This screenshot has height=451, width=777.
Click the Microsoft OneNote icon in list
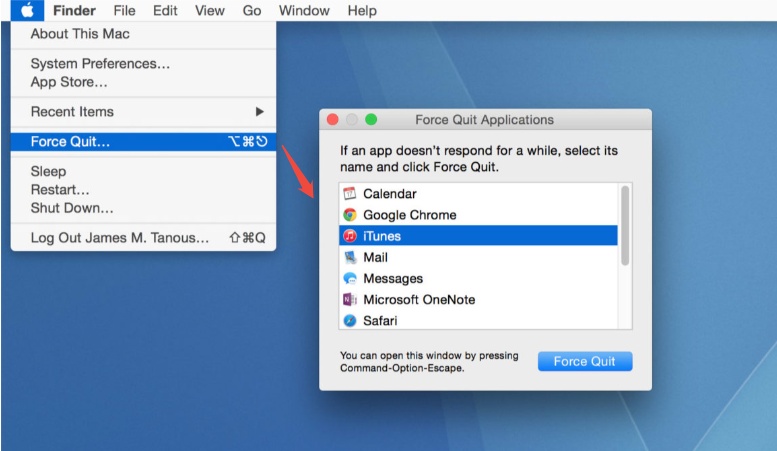(x=350, y=299)
